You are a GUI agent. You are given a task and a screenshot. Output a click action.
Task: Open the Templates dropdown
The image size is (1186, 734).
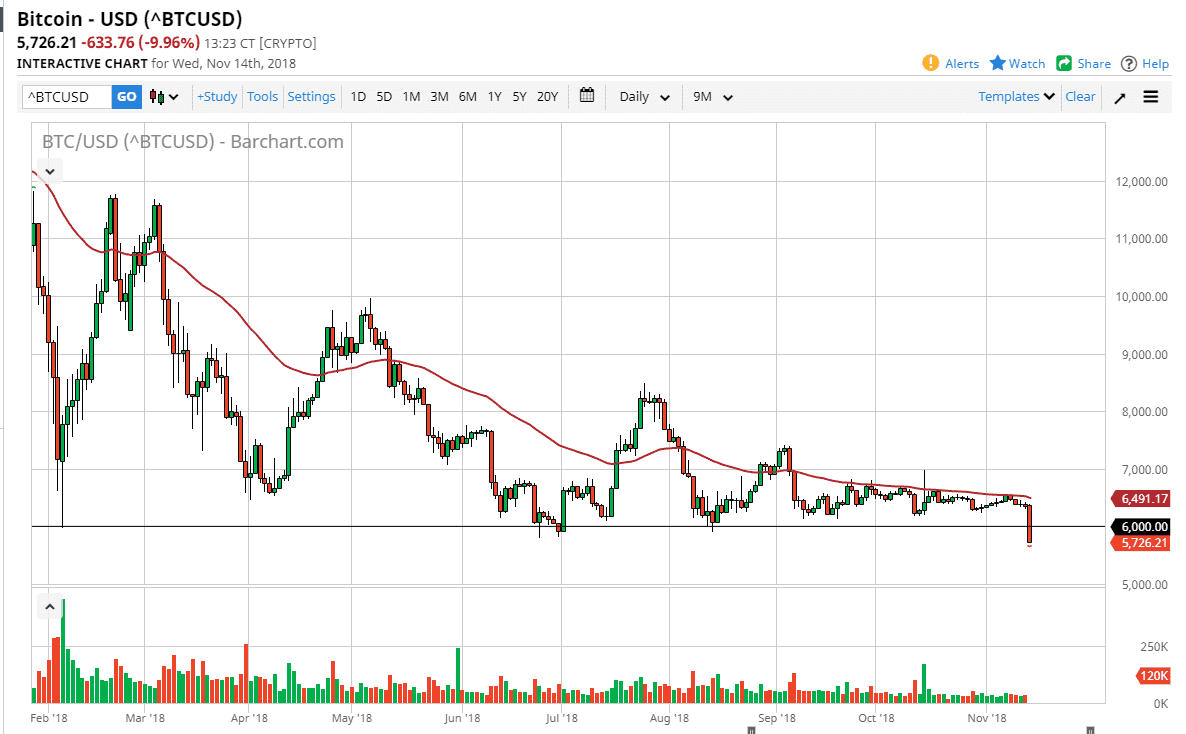[x=1015, y=96]
